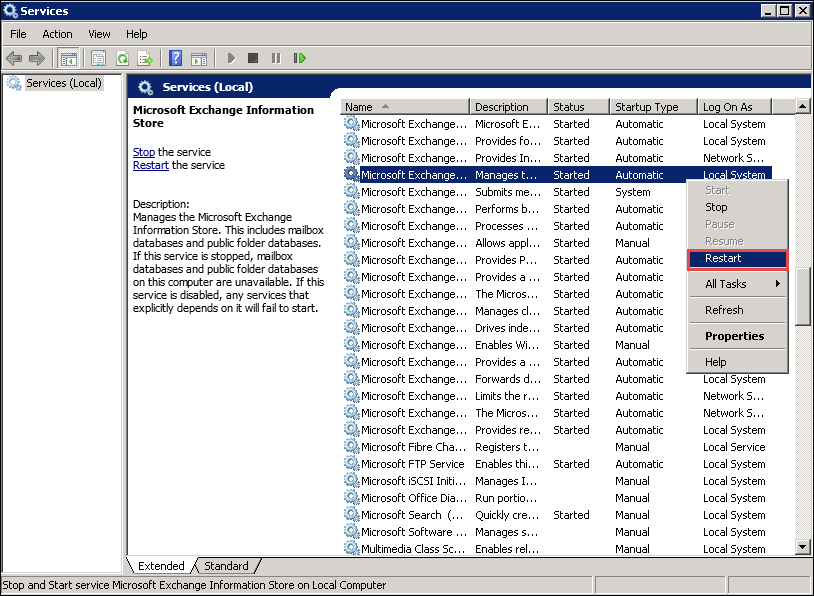Refresh the services list via the refresh icon
Viewport: 814px width, 596px height.
click(122, 58)
